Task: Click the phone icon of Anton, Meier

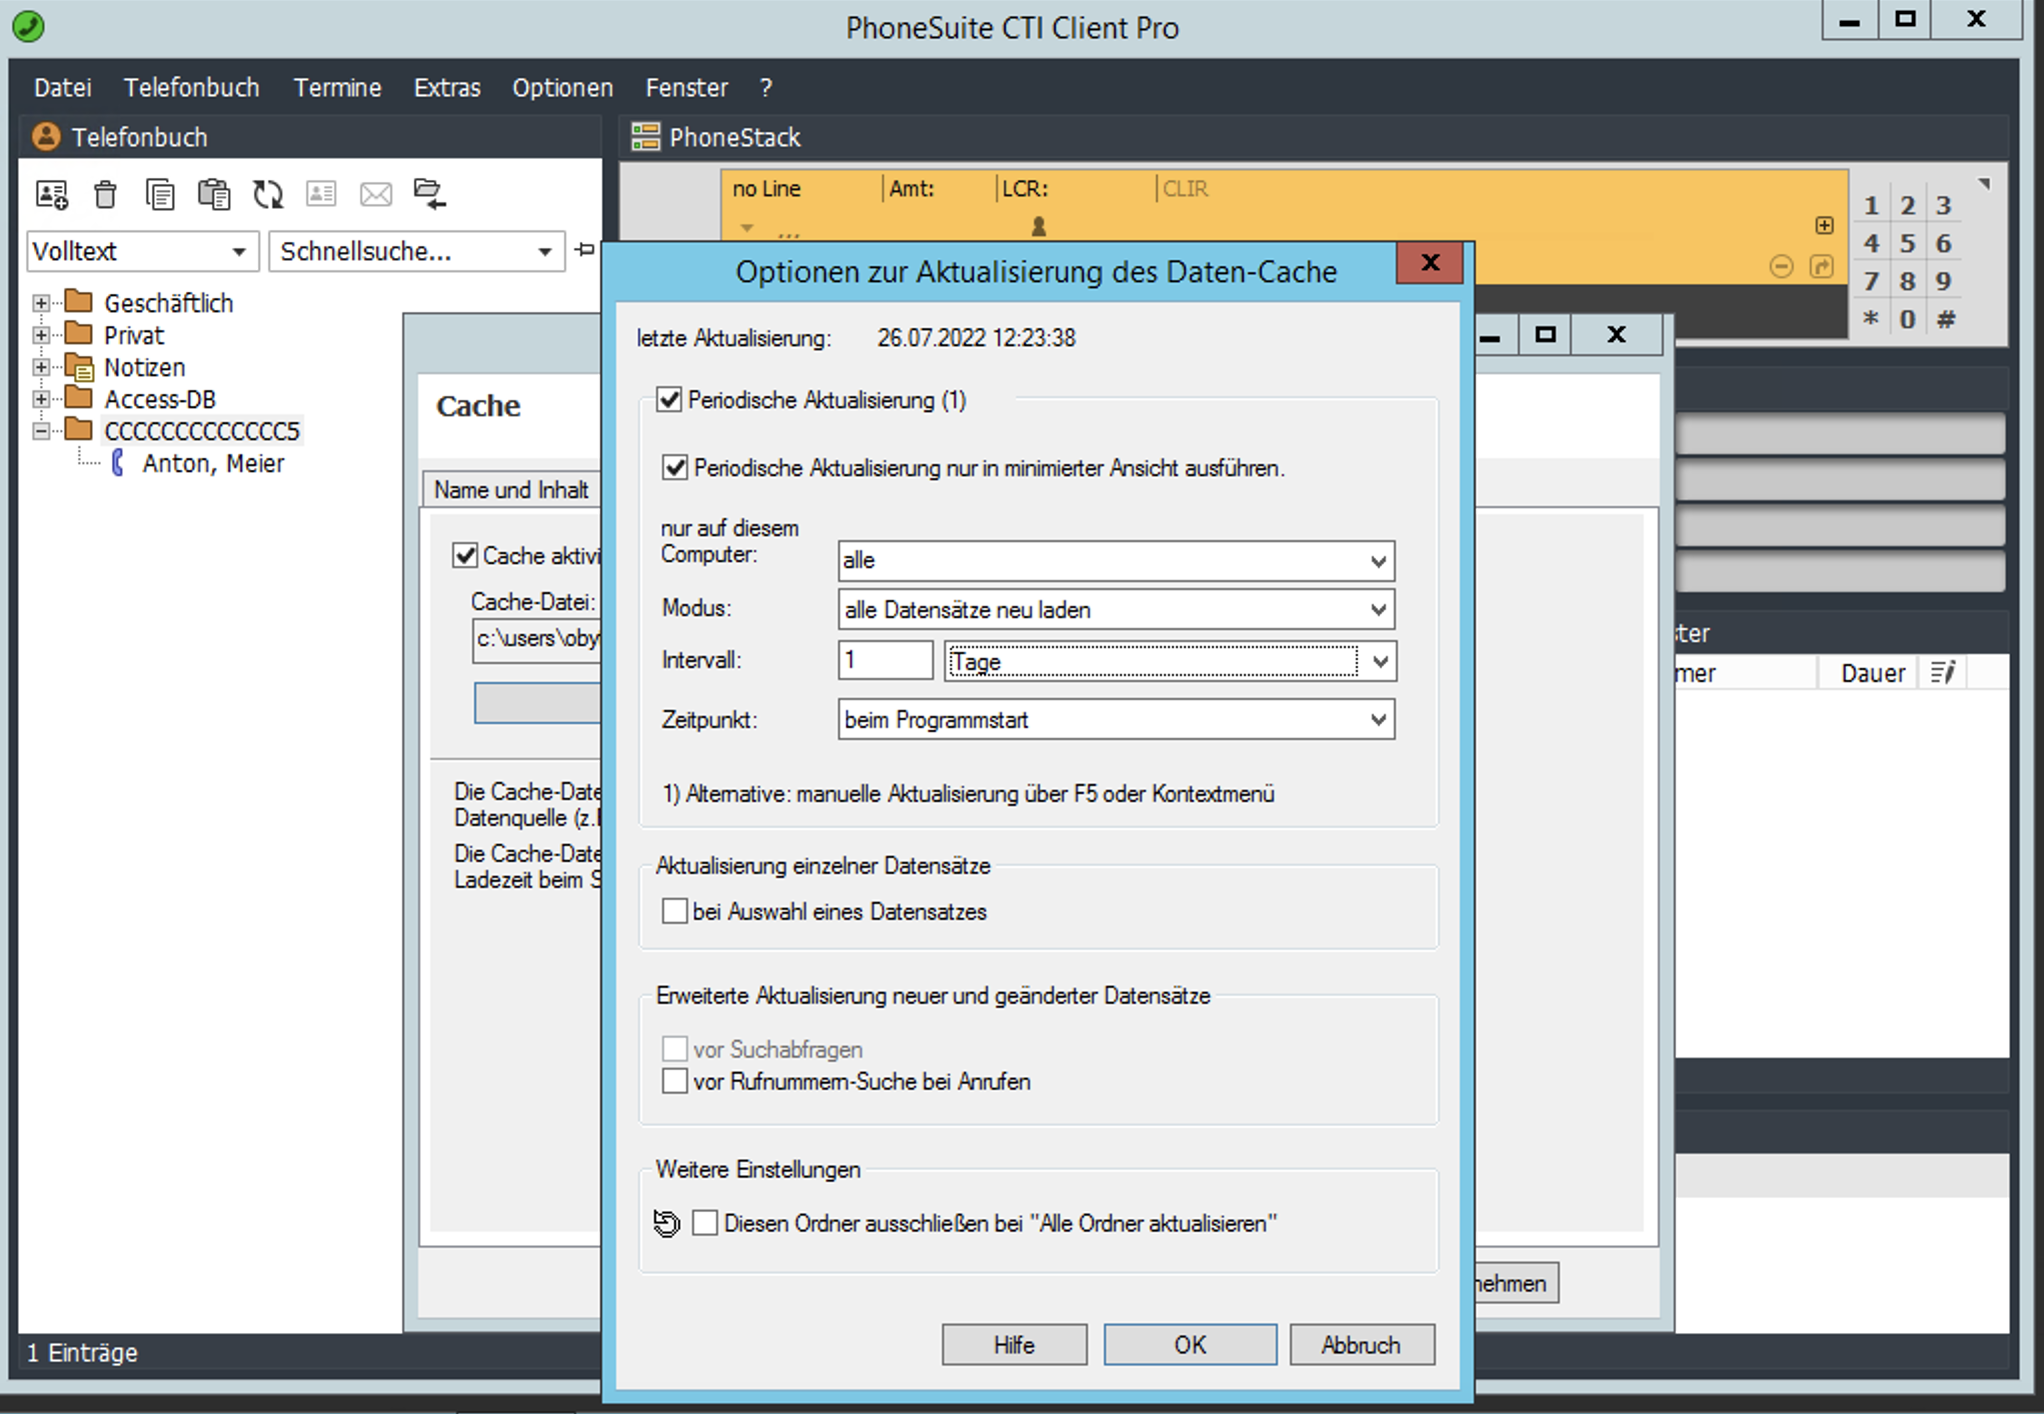Action: (x=118, y=463)
